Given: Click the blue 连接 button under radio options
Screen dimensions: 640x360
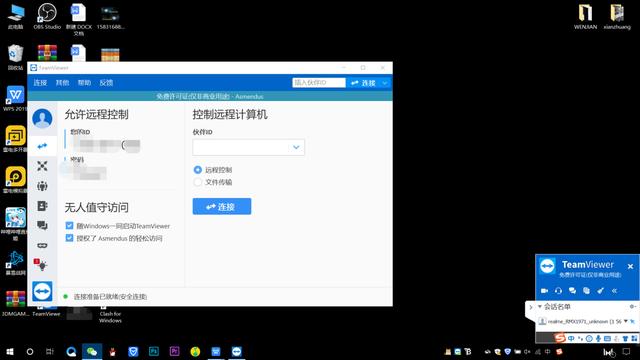Looking at the screenshot, I should point(222,207).
